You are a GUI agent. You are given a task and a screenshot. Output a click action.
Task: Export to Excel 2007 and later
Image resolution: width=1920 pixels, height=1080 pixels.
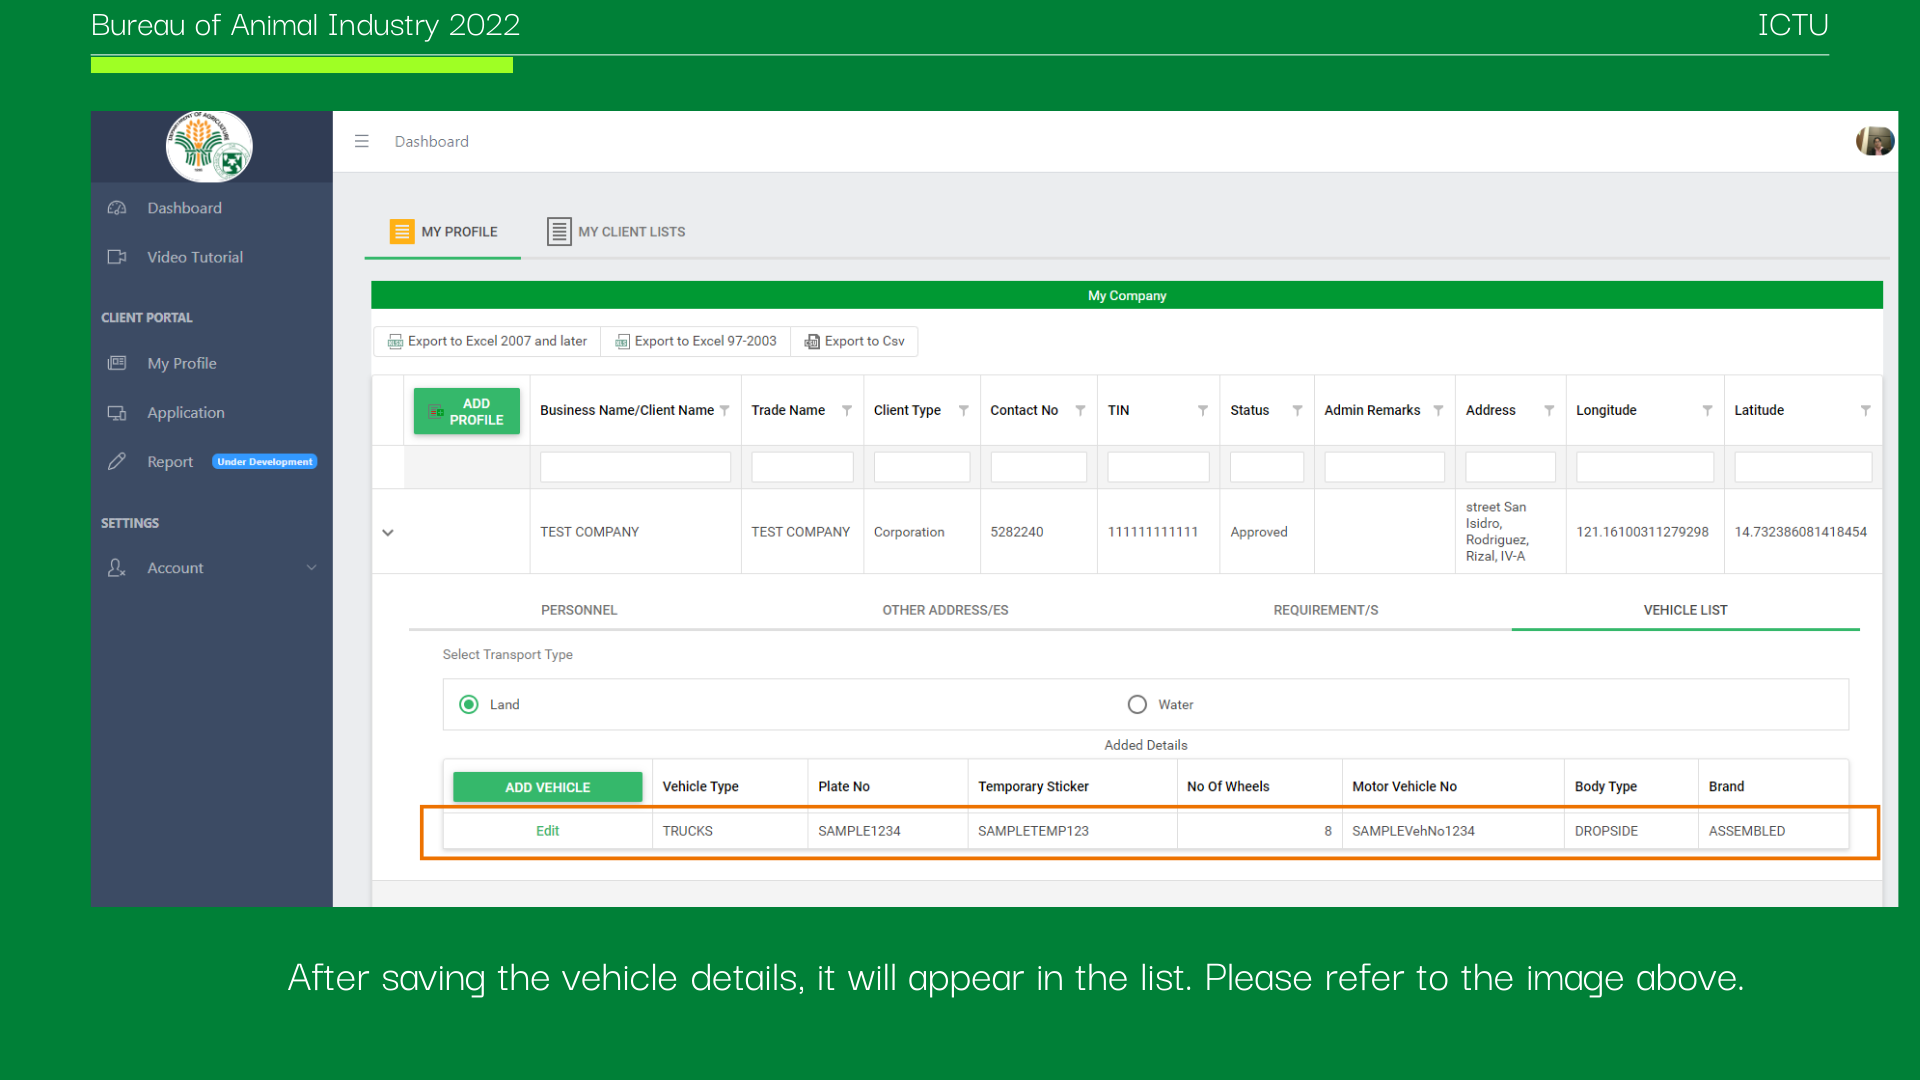[487, 341]
